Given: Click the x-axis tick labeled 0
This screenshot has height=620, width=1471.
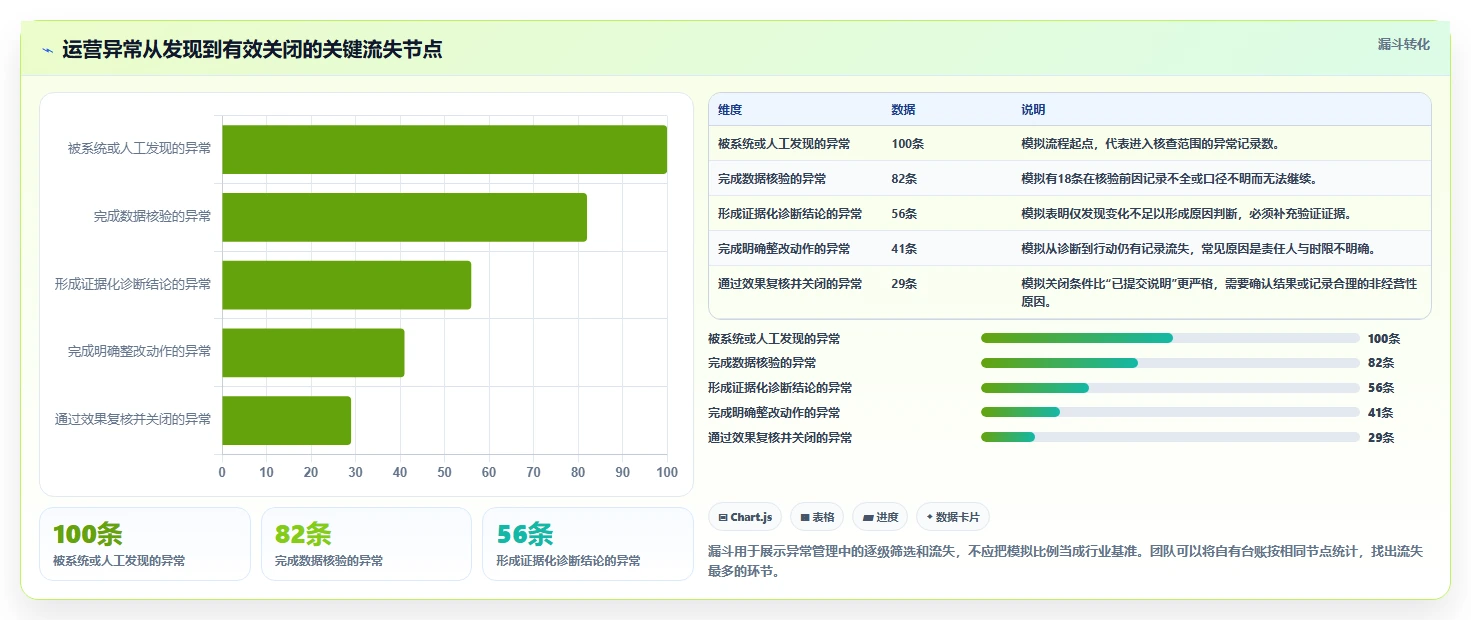Looking at the screenshot, I should [222, 472].
